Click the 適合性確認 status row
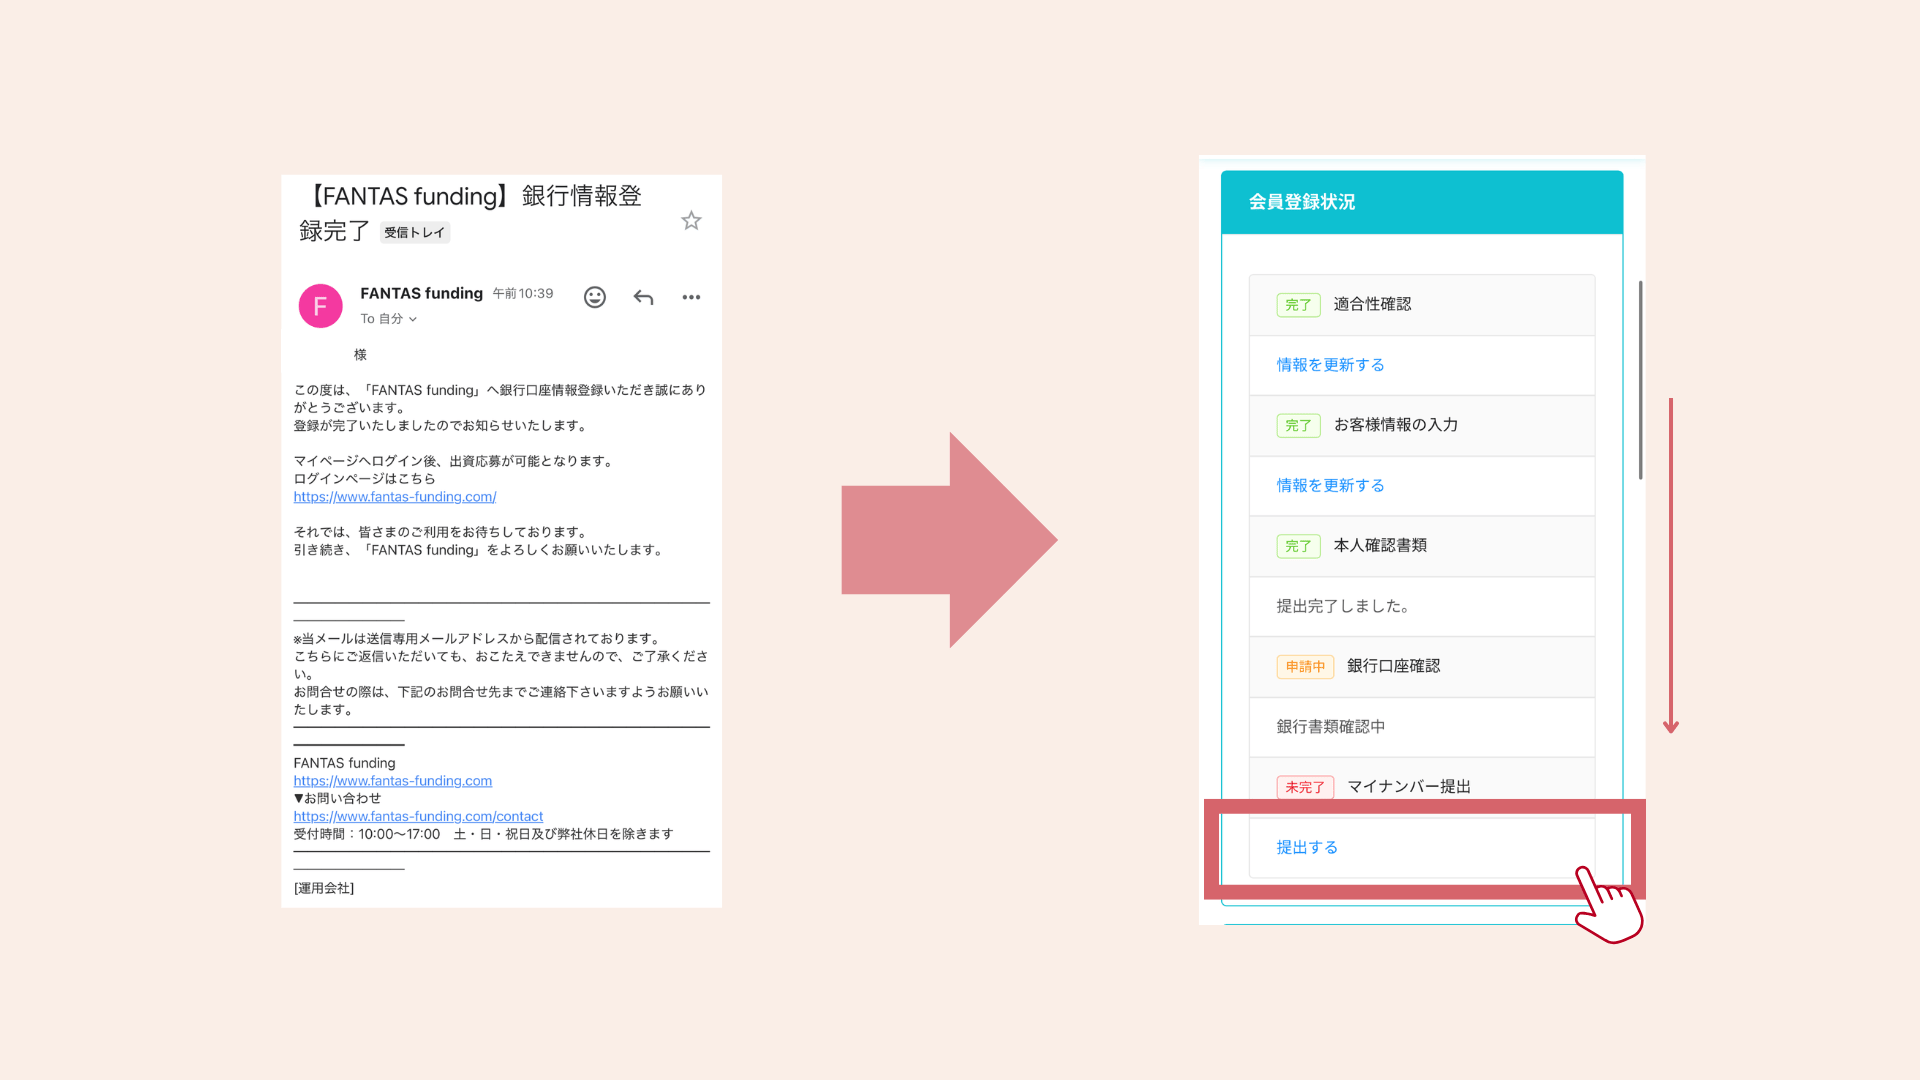The height and width of the screenshot is (1080, 1920). 1421,305
